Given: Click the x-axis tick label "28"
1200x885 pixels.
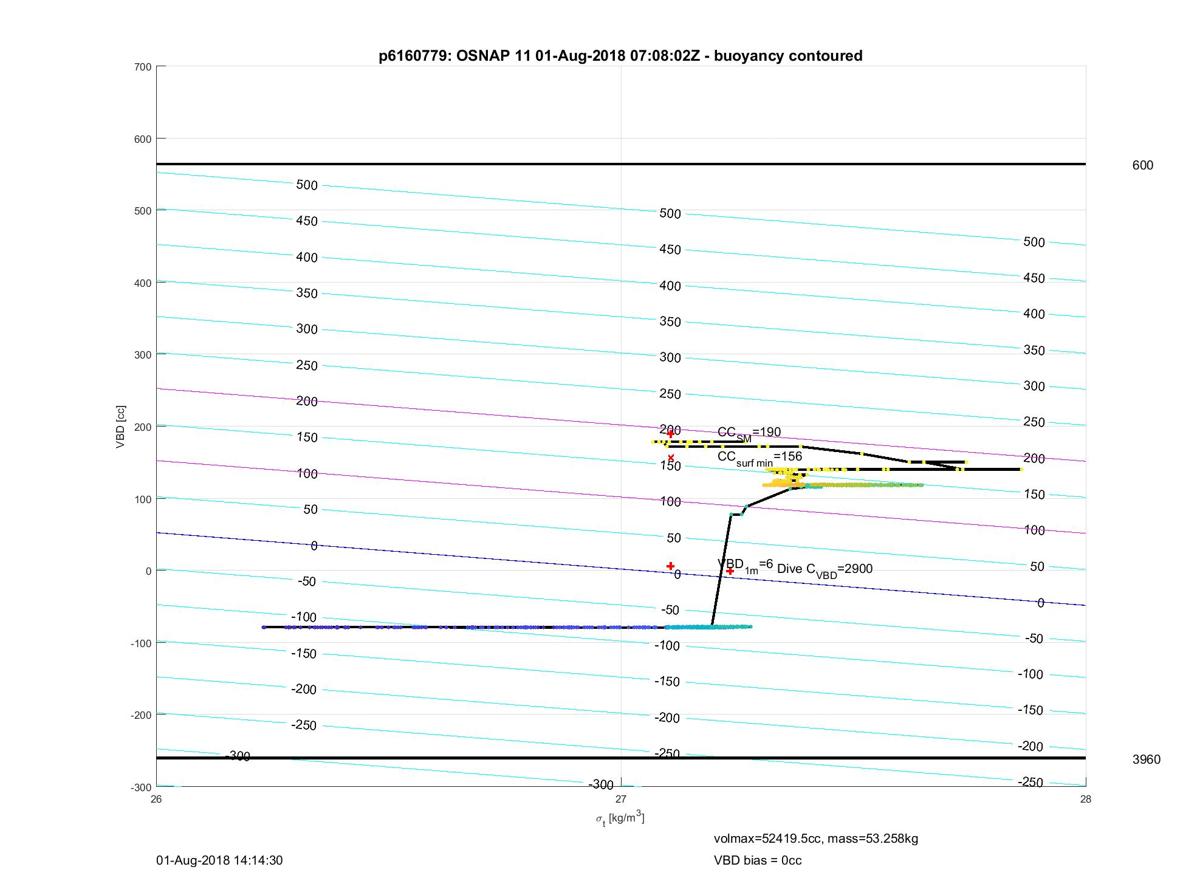Looking at the screenshot, I should point(1086,798).
